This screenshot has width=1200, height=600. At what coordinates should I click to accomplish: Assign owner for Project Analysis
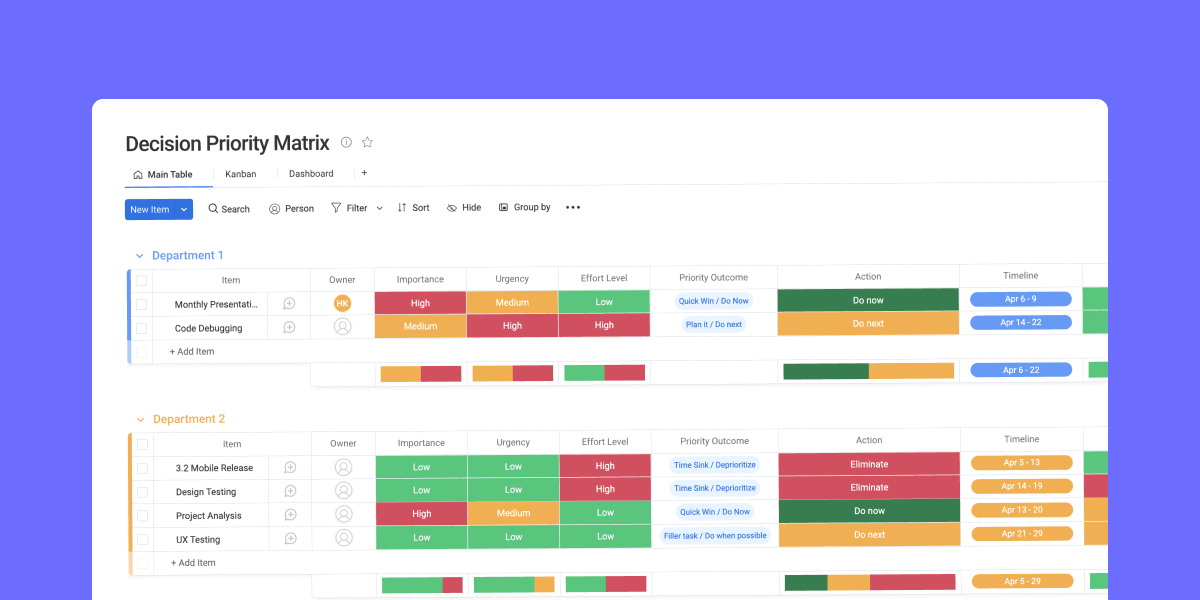(x=344, y=515)
